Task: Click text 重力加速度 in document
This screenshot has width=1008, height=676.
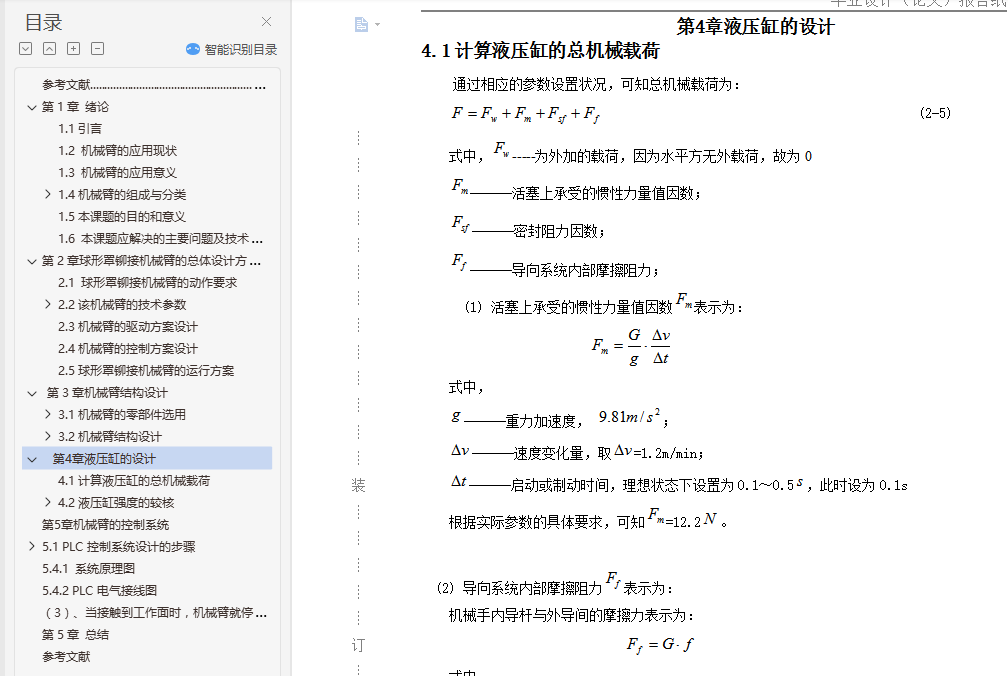Action: click(x=541, y=421)
